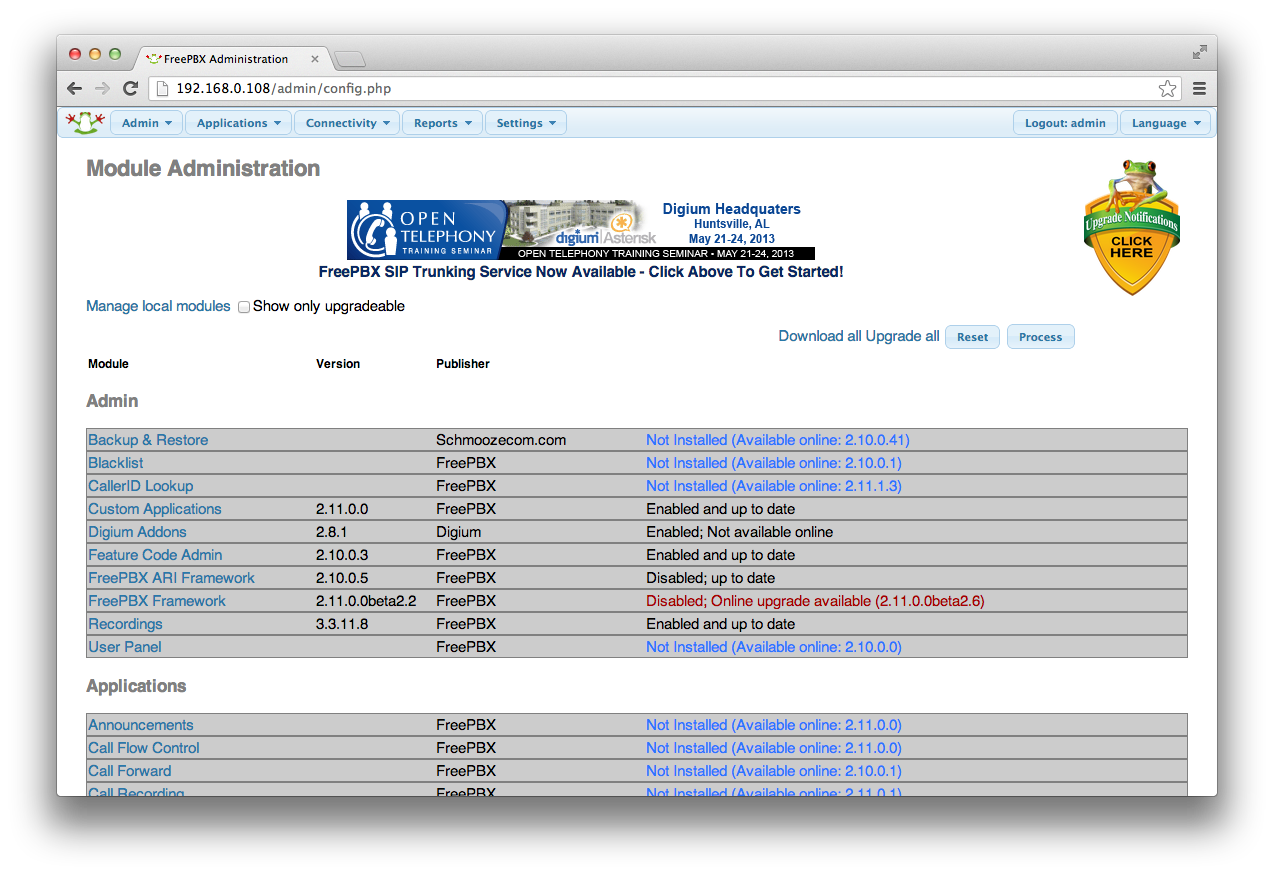The image size is (1274, 875).
Task: Click Custom Applications version 2.11.0.0 cell
Action: coord(342,509)
